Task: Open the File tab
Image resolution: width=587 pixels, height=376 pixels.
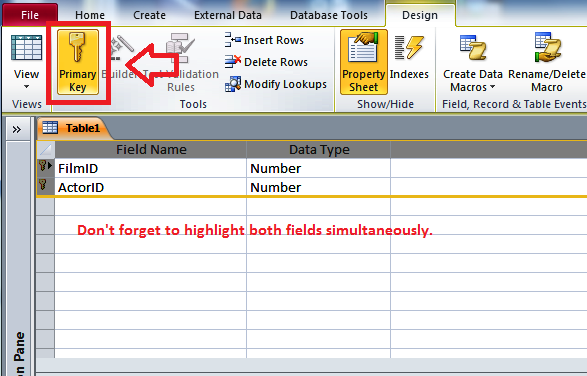Action: (x=30, y=15)
